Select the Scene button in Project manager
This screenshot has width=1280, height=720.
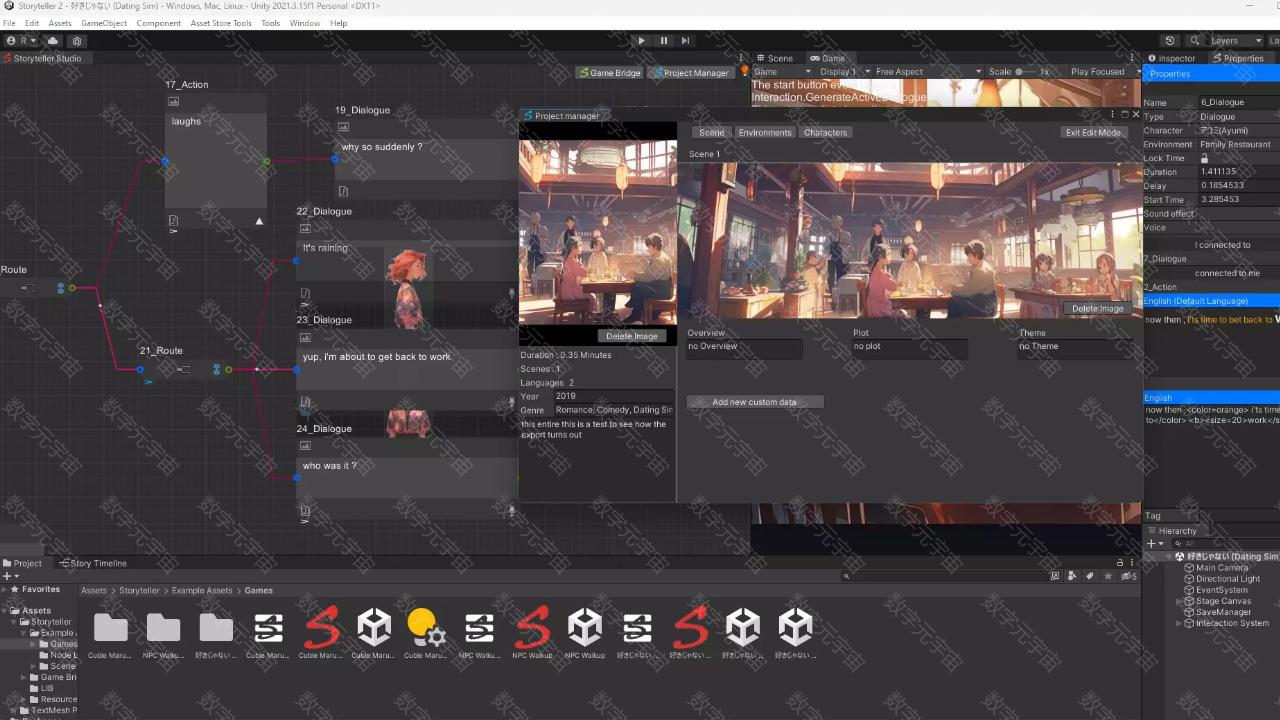pyautogui.click(x=711, y=132)
